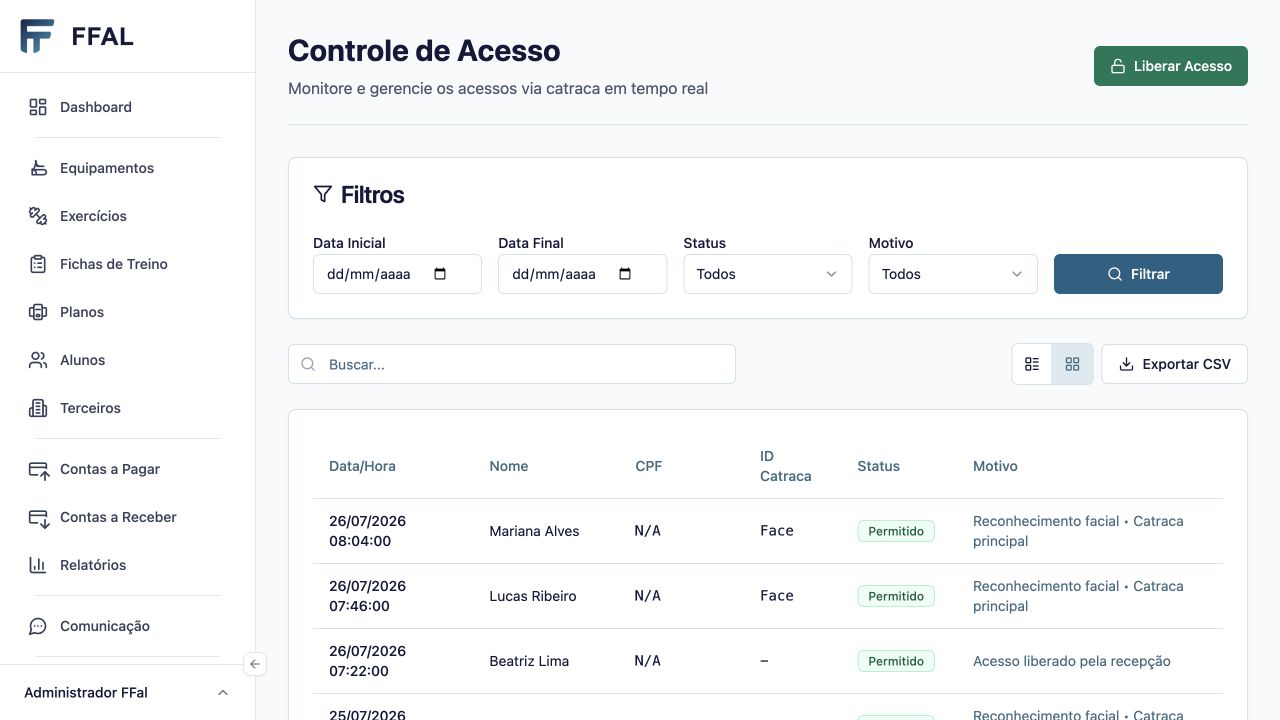Click Permitido badge in Beatriz Lima row
1280x720 pixels.
click(896, 661)
